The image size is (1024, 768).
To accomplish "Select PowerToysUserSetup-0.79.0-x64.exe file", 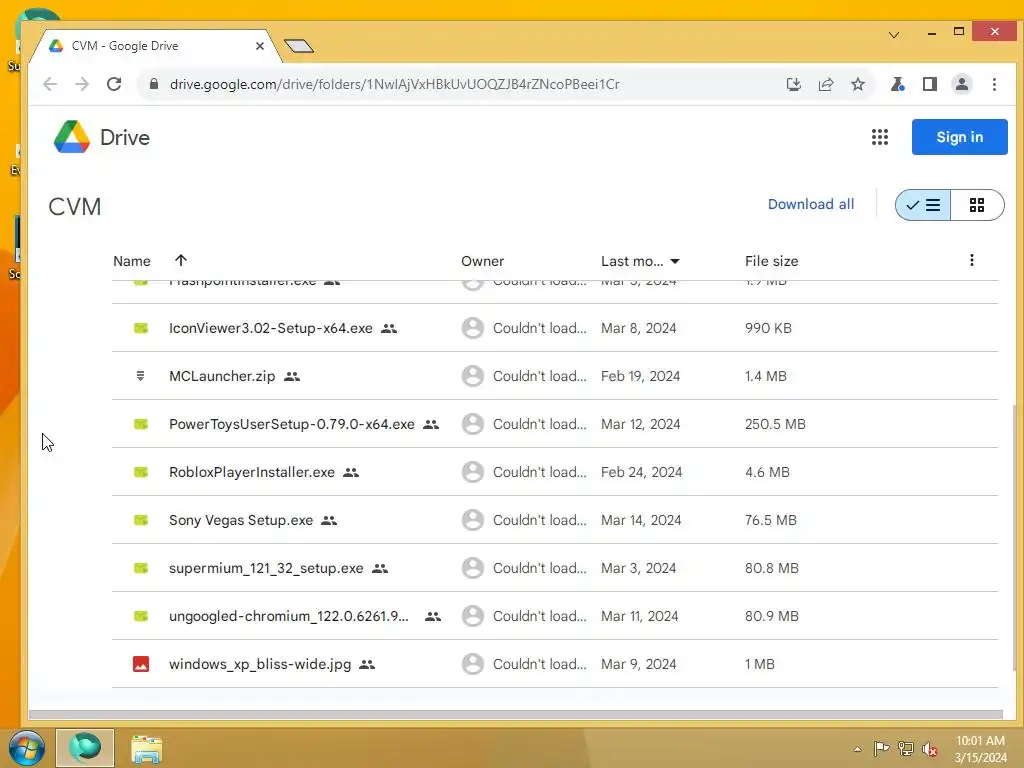I will (292, 424).
